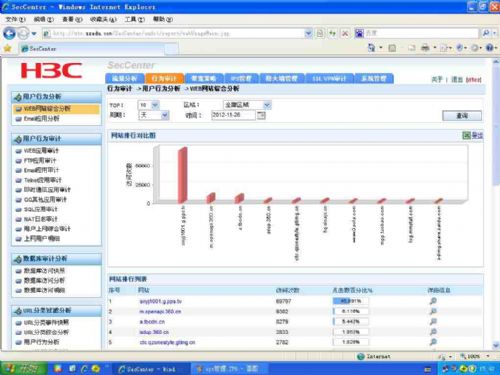Click the favorites star icon
This screenshot has height=375, width=500.
click(7, 49)
